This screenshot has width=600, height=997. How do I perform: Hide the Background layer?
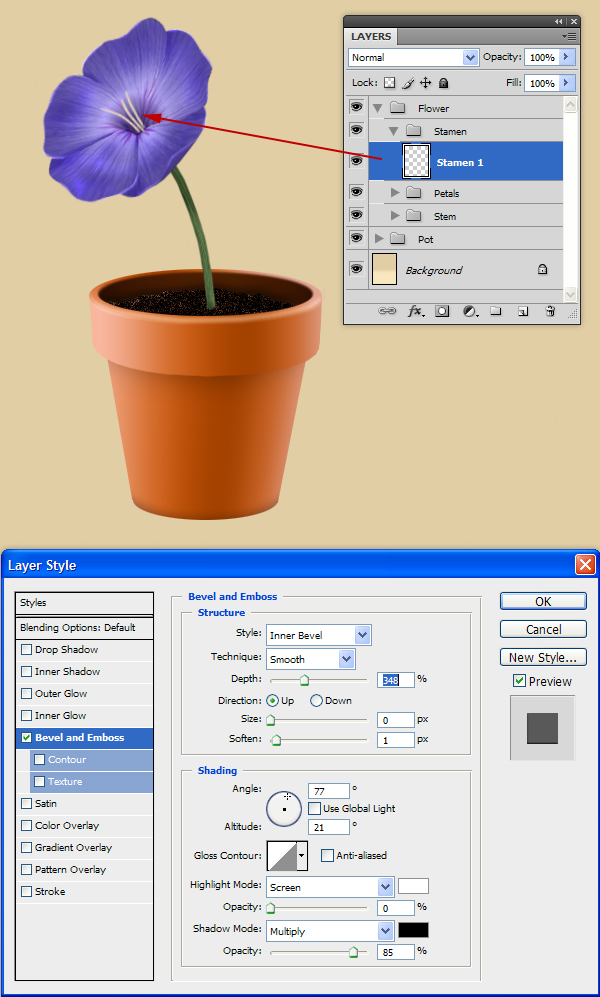(x=356, y=269)
